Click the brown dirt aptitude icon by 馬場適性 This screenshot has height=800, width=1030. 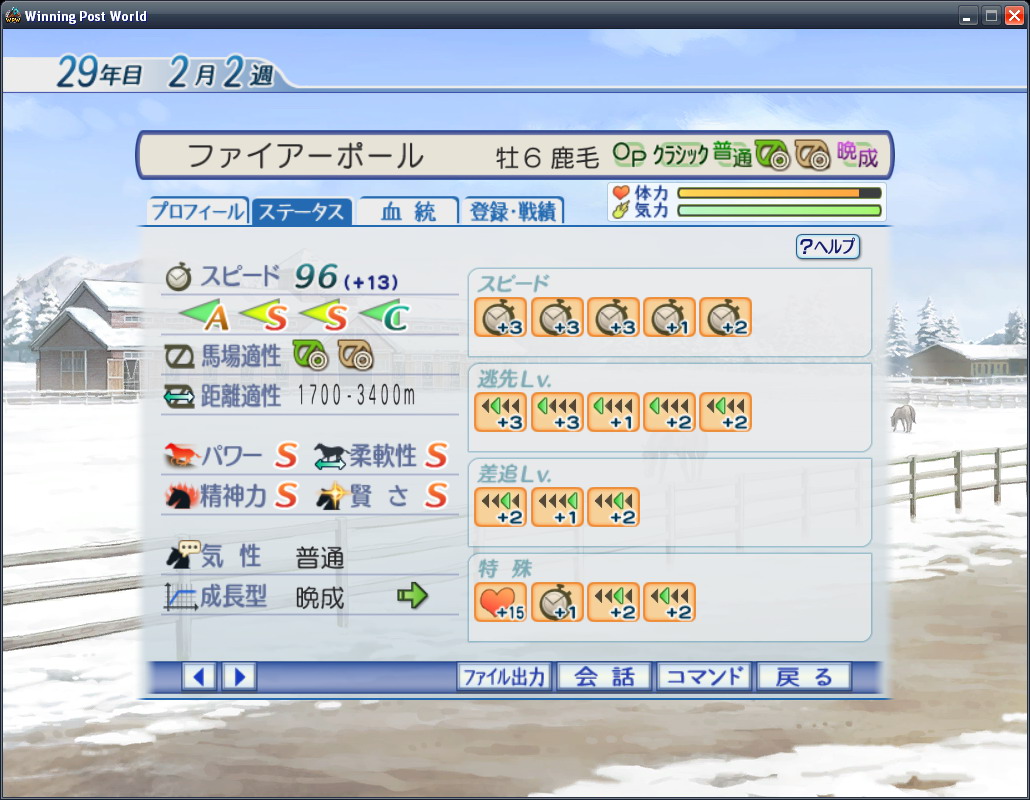[x=355, y=355]
